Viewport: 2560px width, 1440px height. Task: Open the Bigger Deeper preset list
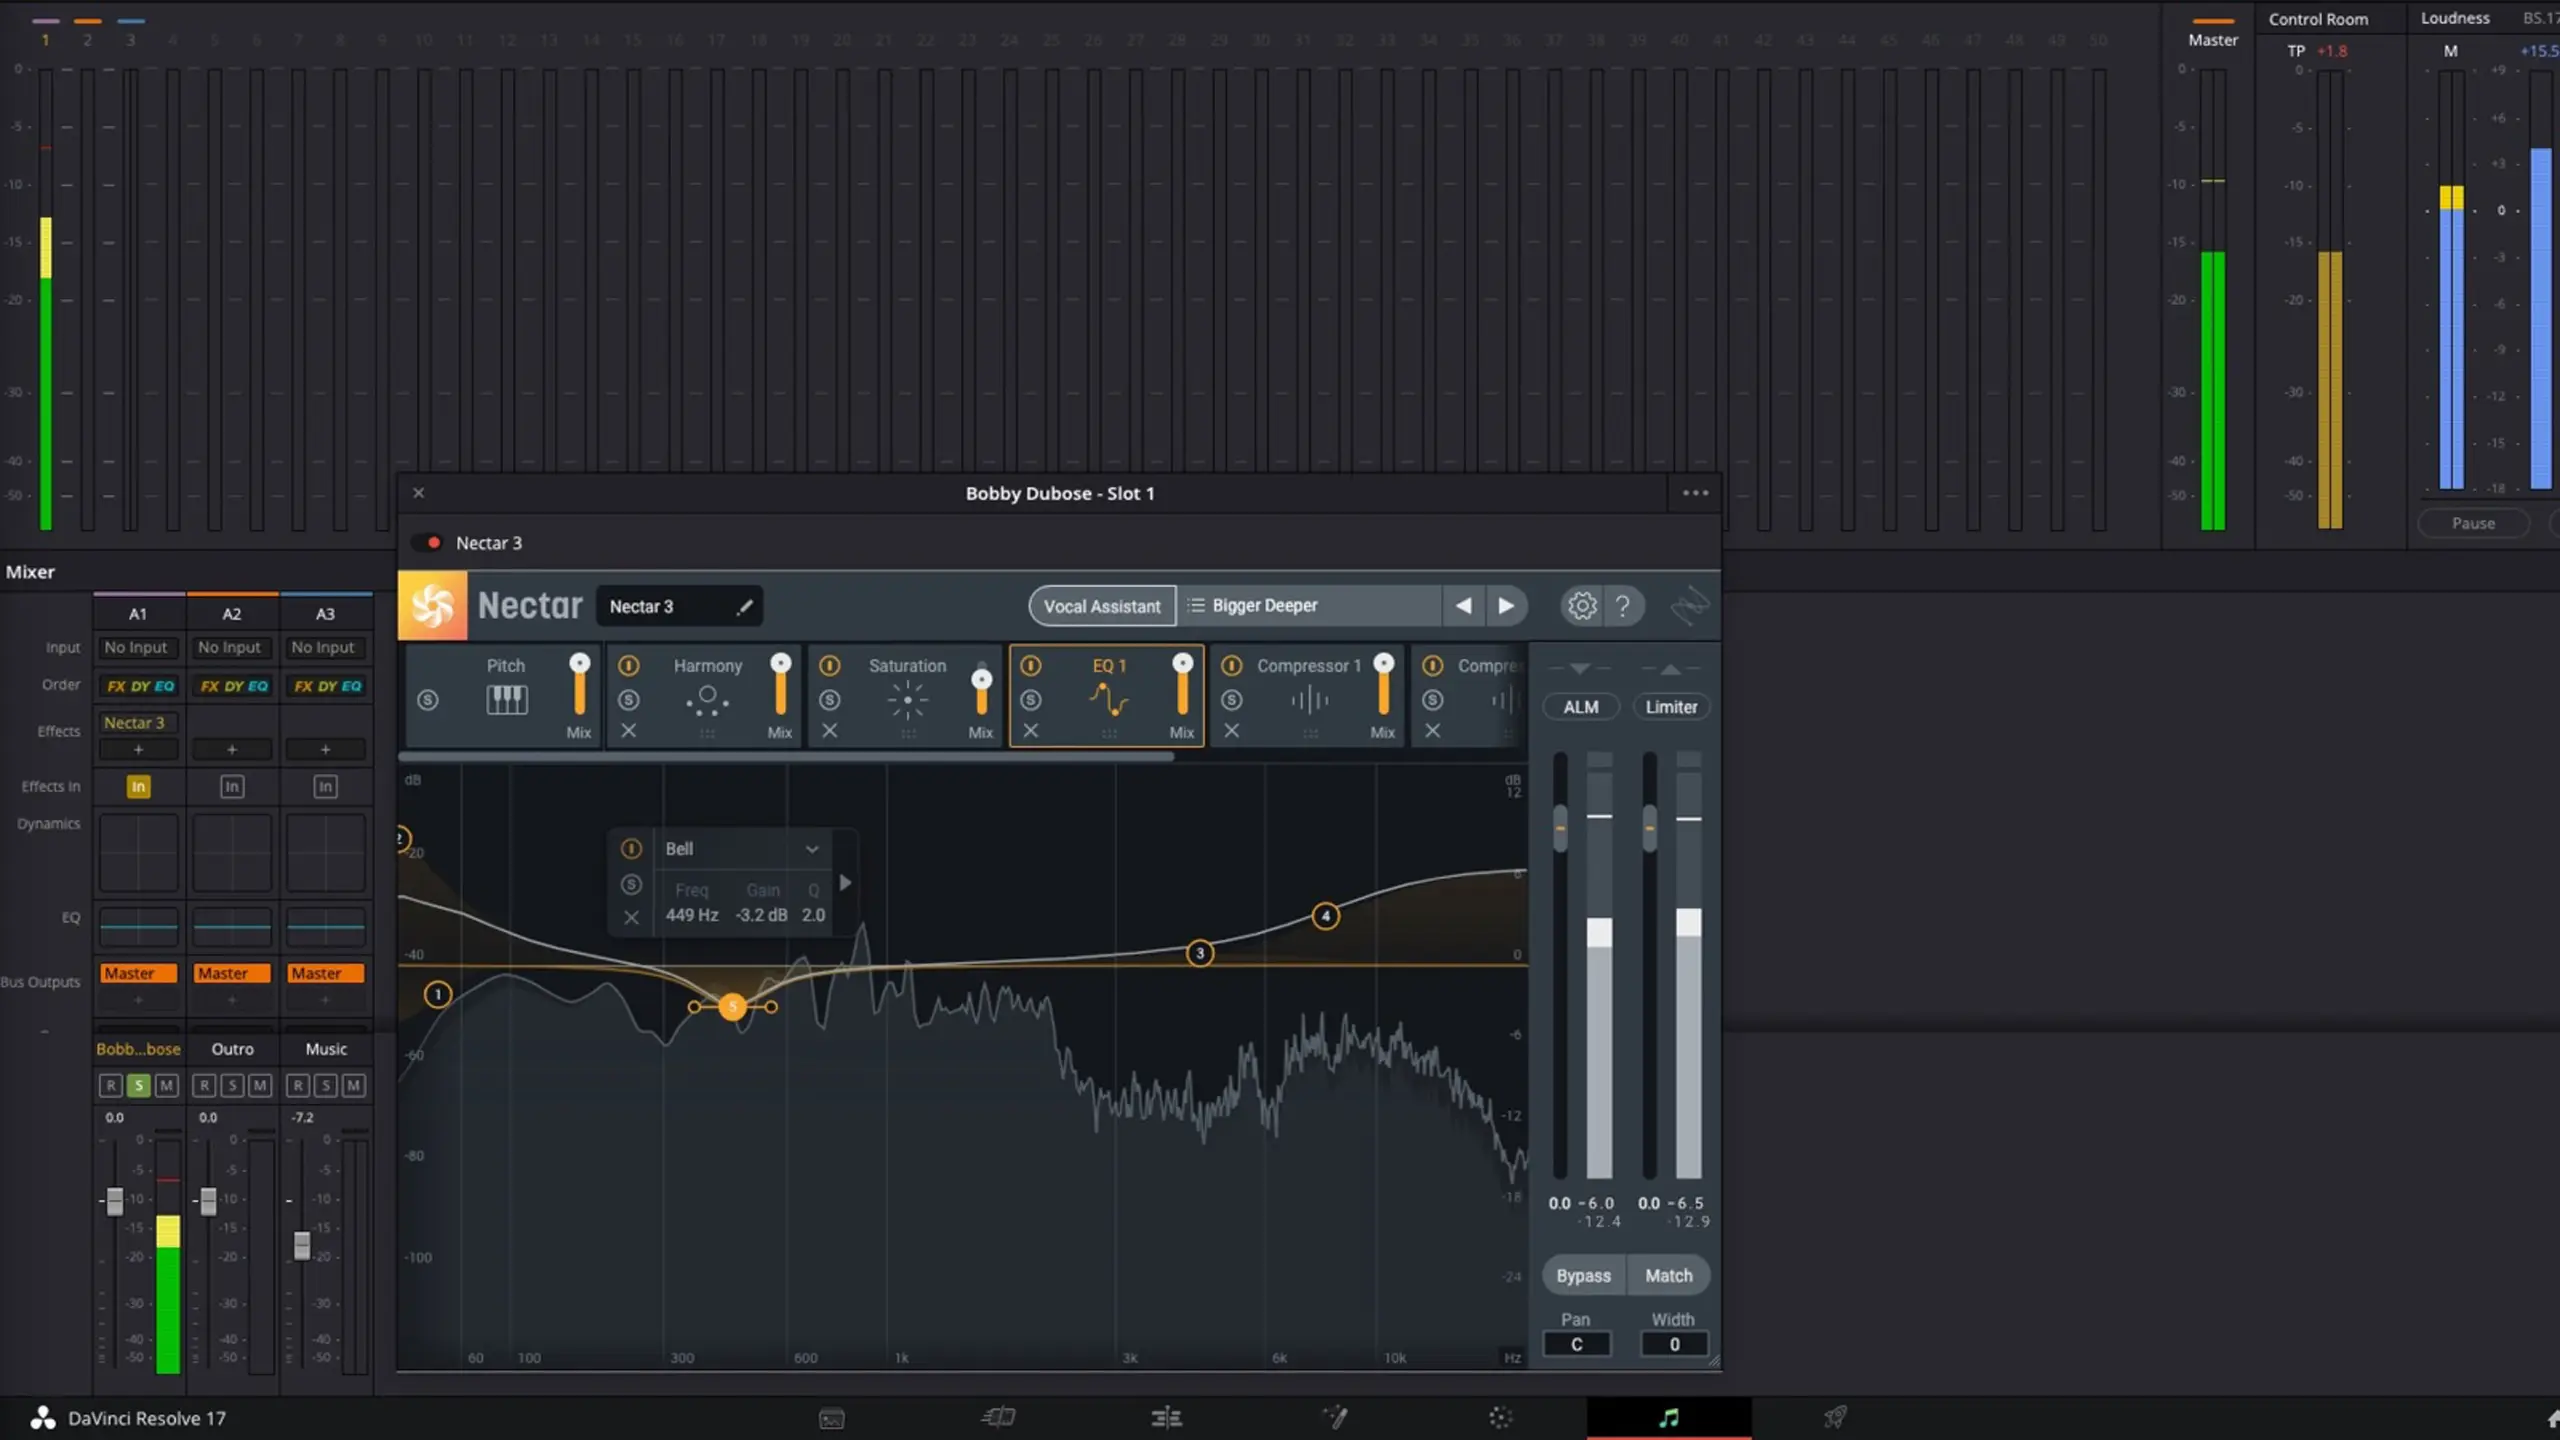pos(1309,606)
